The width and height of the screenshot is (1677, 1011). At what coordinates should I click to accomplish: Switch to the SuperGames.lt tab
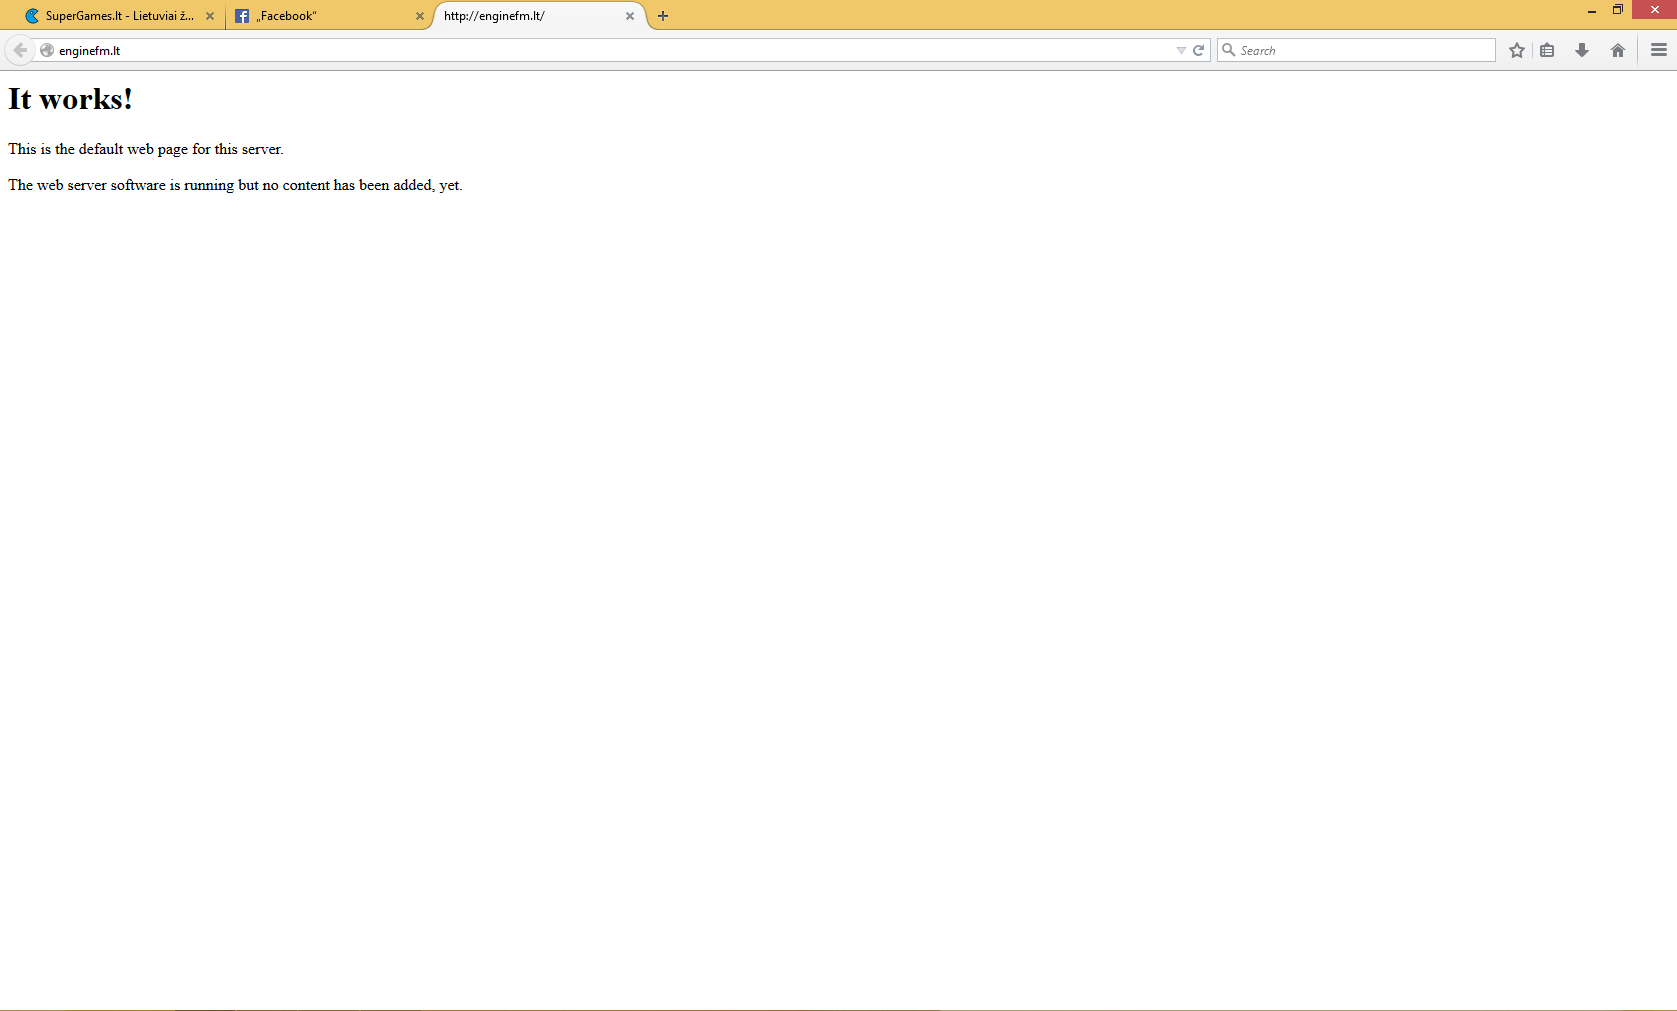(x=119, y=16)
